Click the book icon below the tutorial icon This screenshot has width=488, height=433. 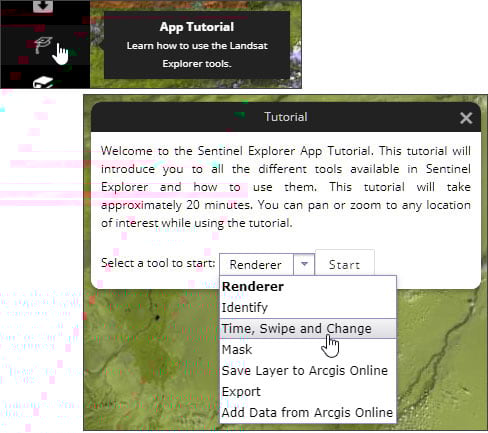43,82
